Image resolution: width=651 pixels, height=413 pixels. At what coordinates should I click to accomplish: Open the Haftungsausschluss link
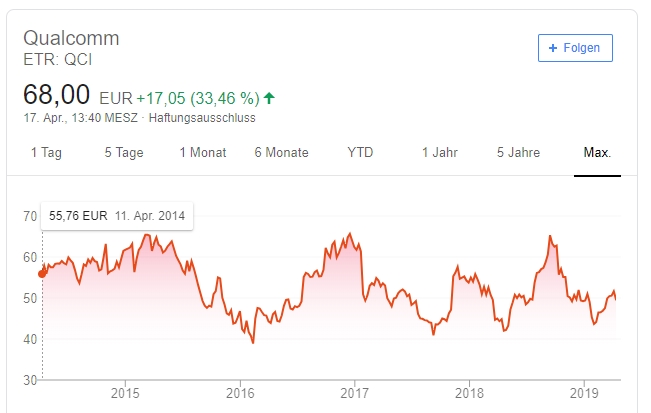click(202, 118)
